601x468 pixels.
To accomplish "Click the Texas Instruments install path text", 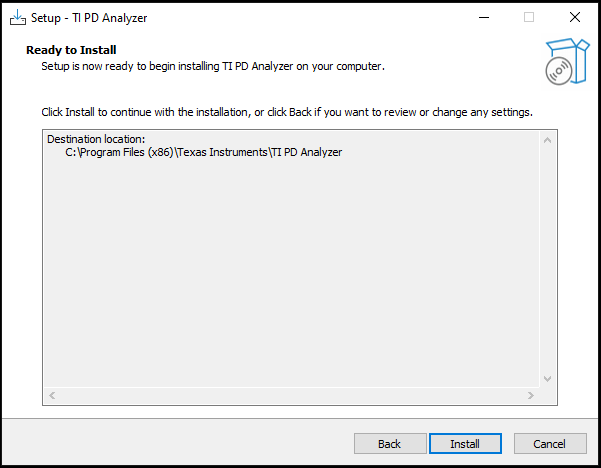I will (204, 152).
